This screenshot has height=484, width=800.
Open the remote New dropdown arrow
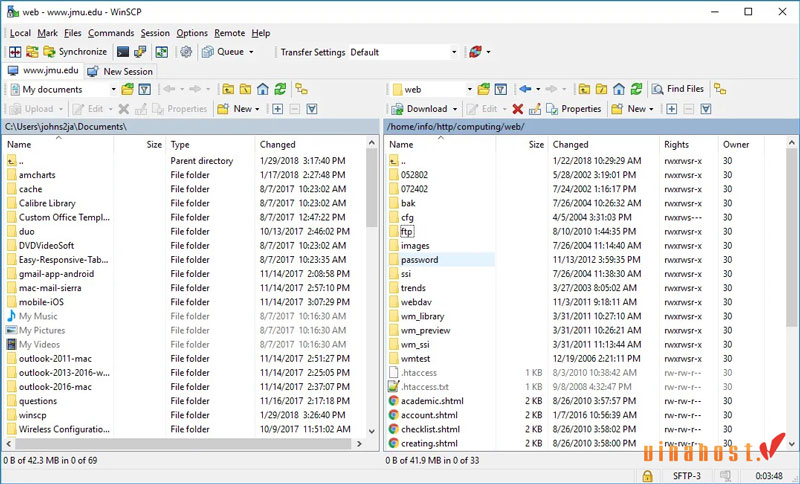coord(651,109)
